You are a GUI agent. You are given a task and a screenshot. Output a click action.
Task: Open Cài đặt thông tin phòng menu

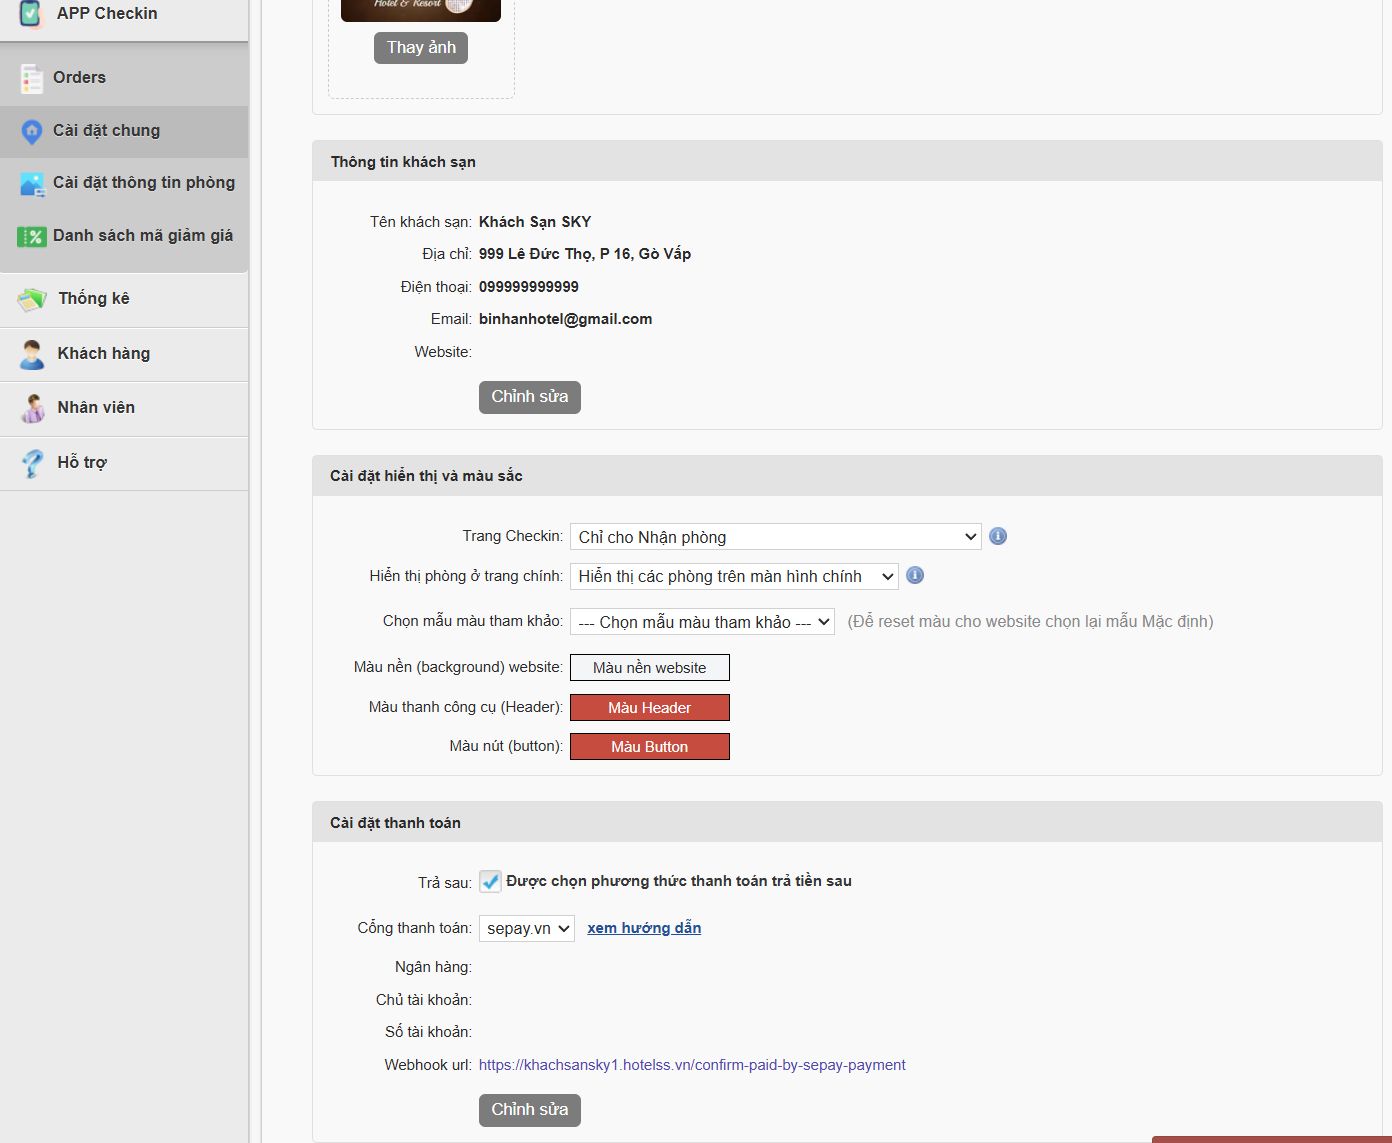coord(124,183)
